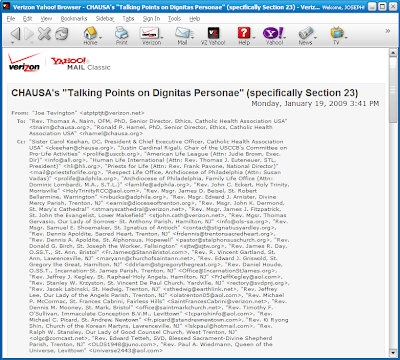
Task: Click the From: field label
Action: pyautogui.click(x=20, y=113)
